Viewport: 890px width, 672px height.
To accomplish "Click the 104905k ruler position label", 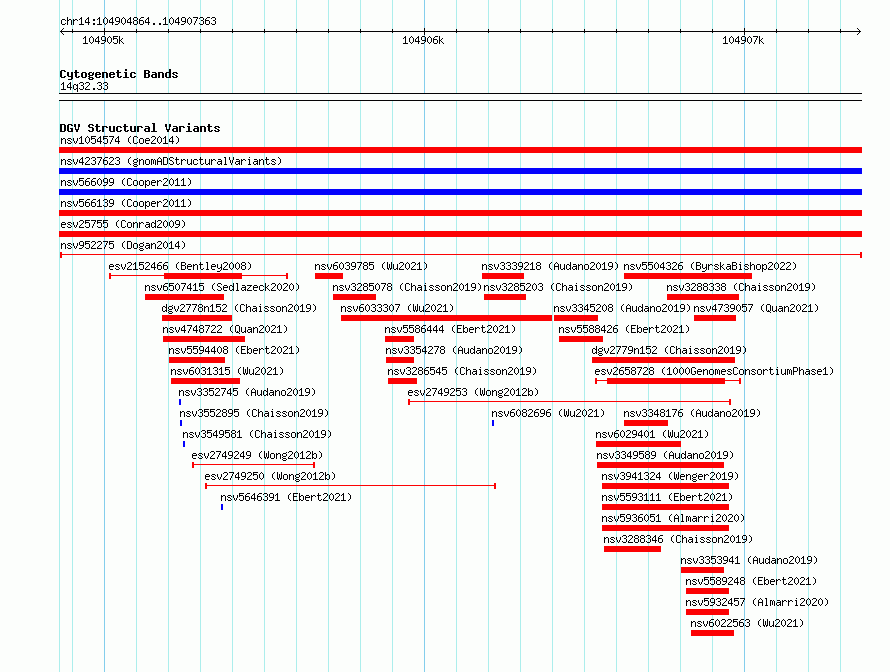I will pyautogui.click(x=103, y=40).
